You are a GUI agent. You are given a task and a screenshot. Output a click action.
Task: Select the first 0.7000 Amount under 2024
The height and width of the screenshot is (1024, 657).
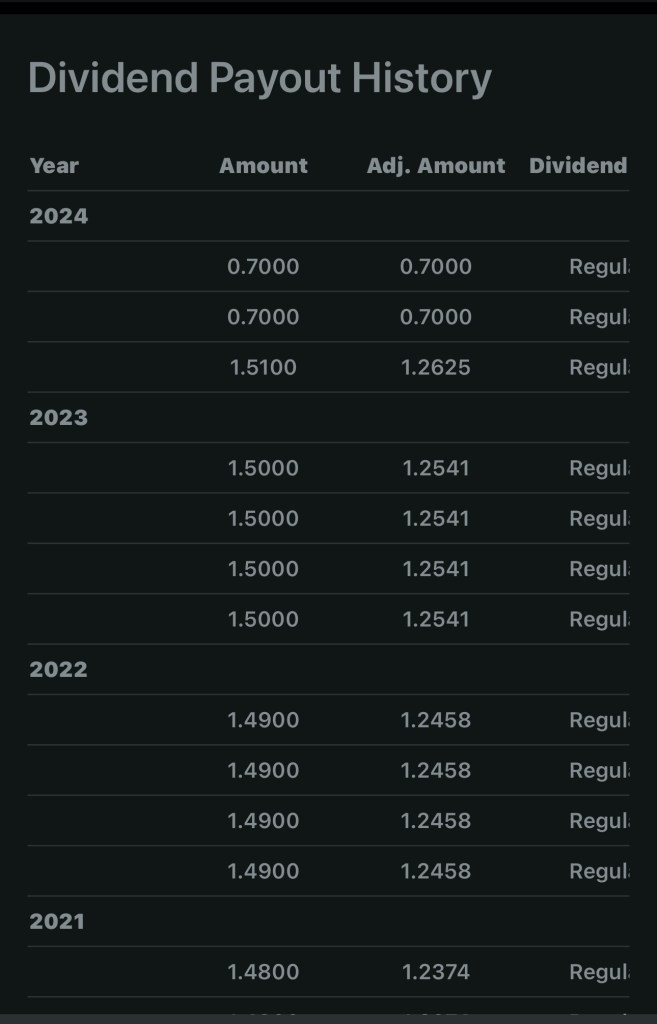click(x=263, y=267)
